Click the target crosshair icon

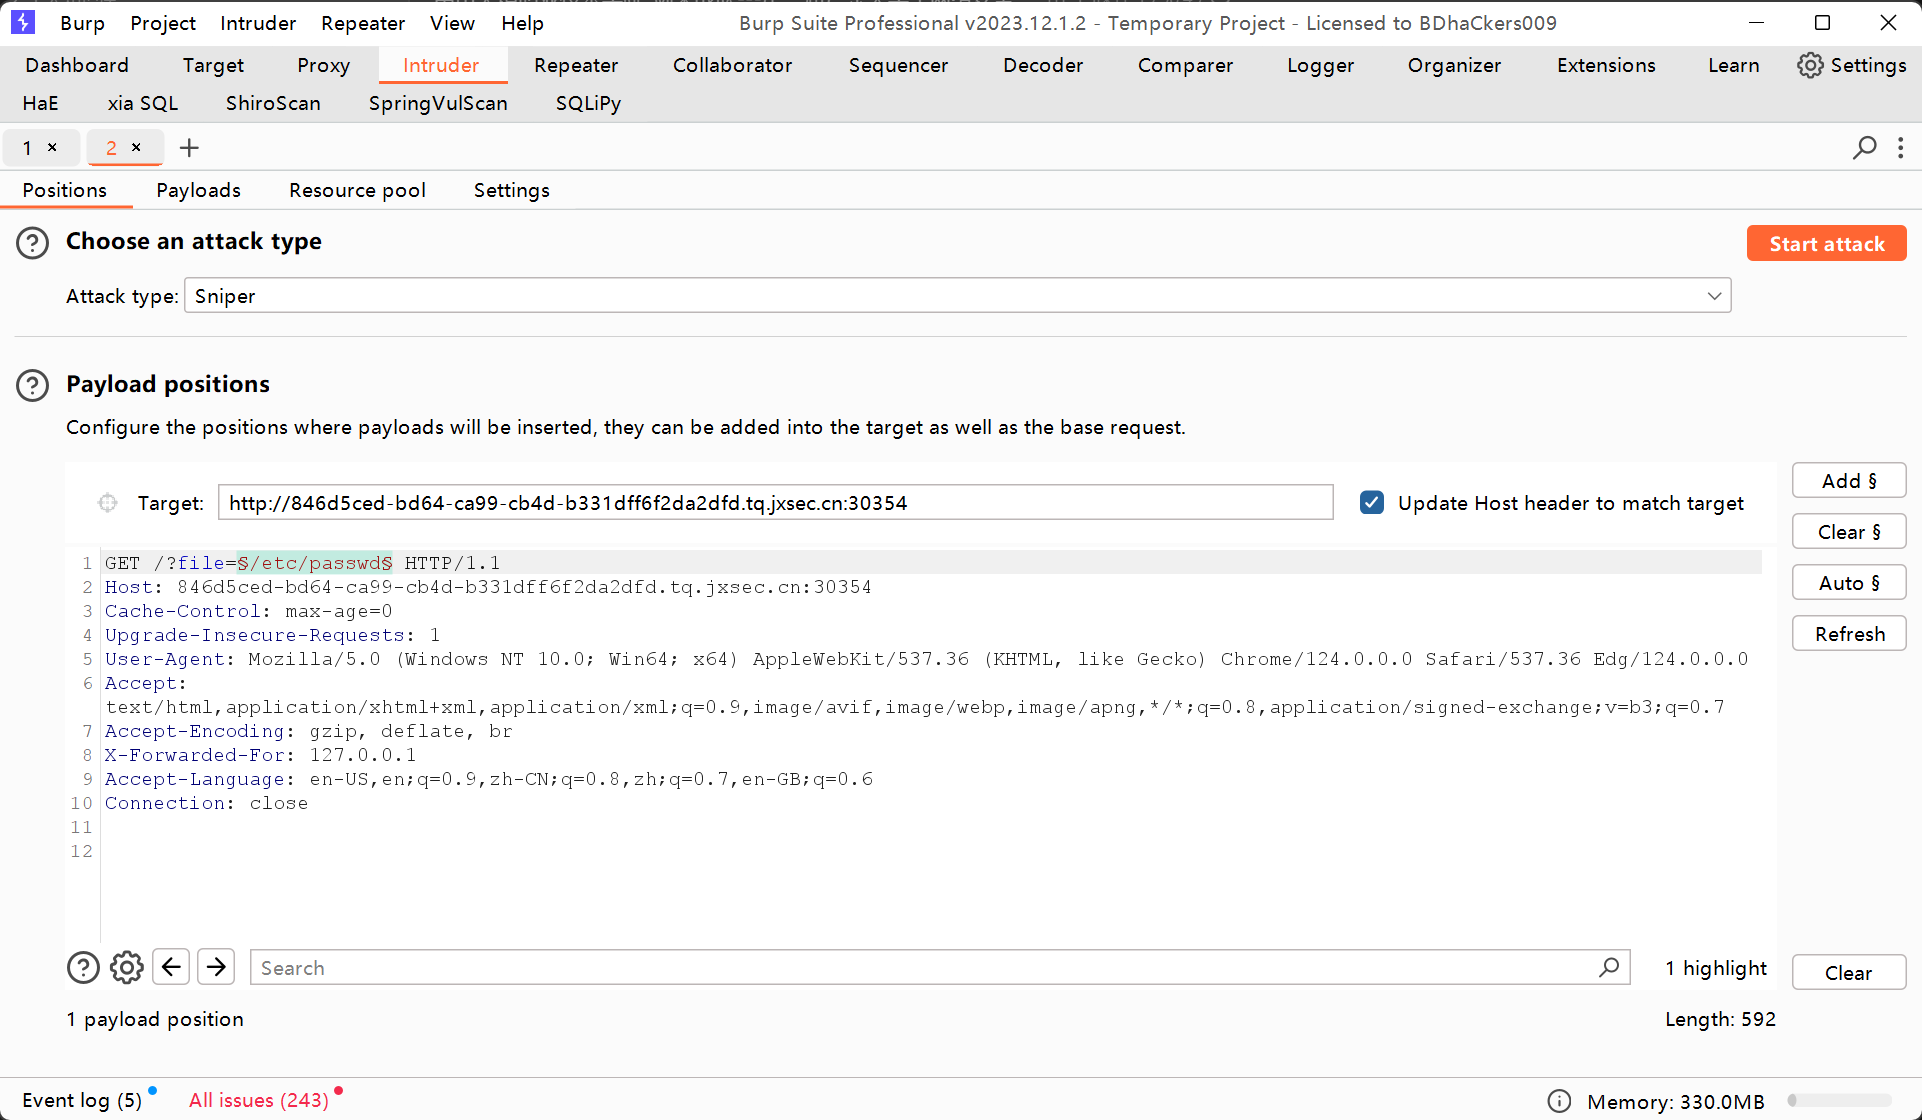[x=108, y=503]
